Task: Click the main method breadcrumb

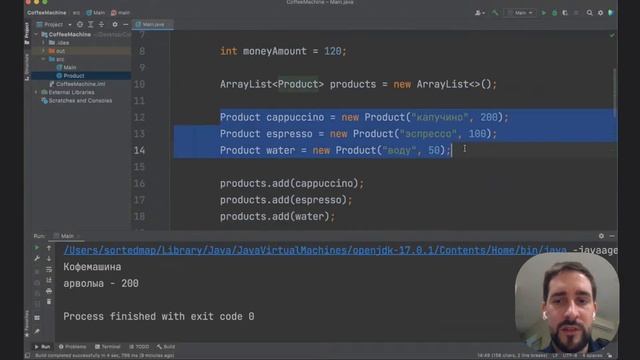Action: (120, 13)
